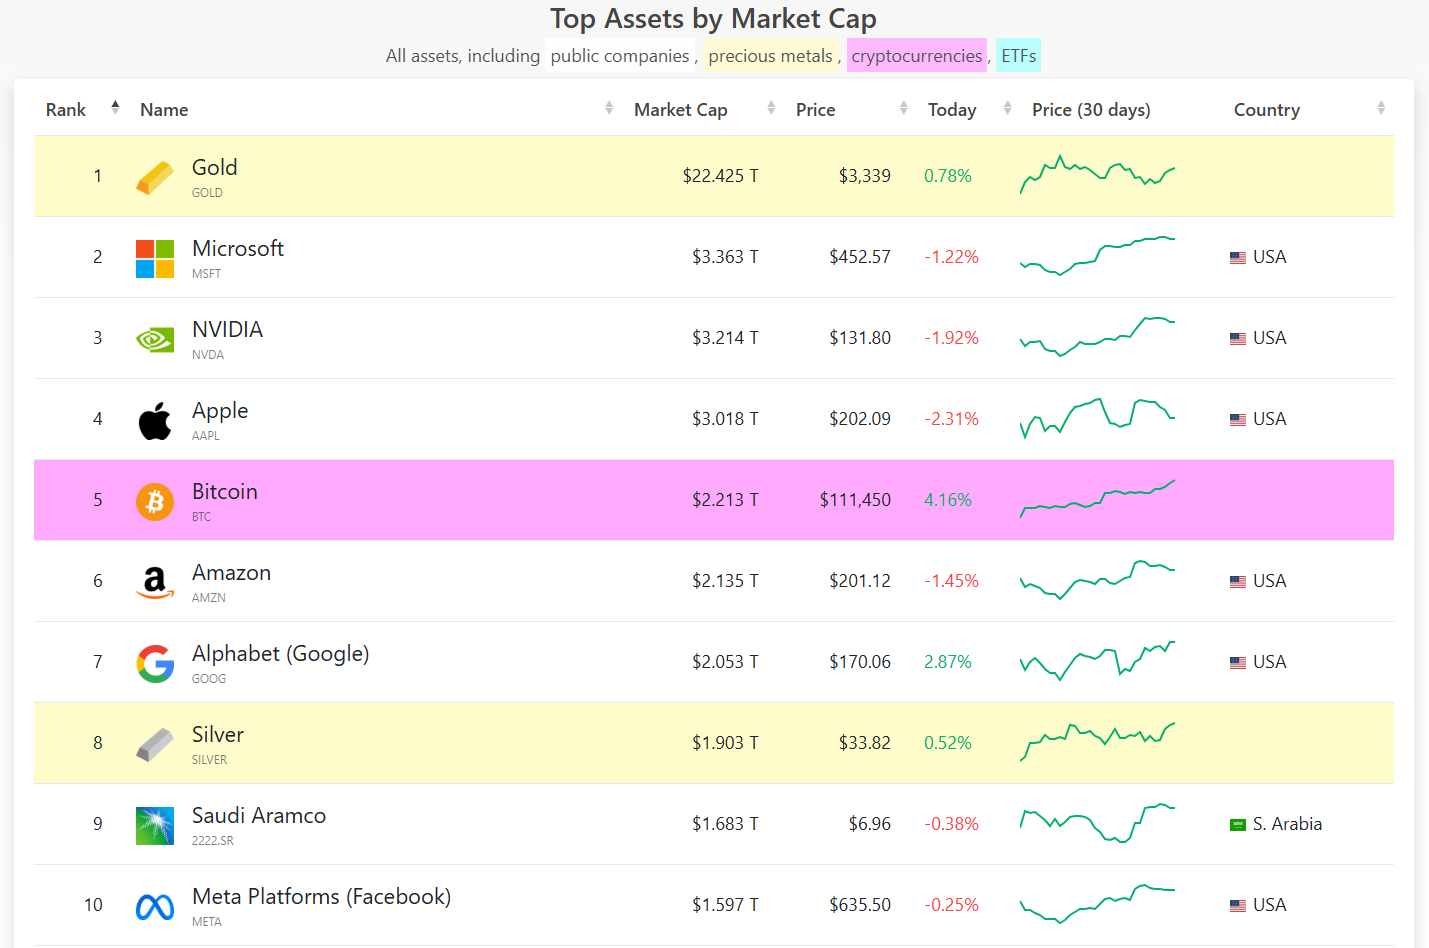Click the USA flag in Microsoft row
Image resolution: width=1429 pixels, height=948 pixels.
[1238, 258]
